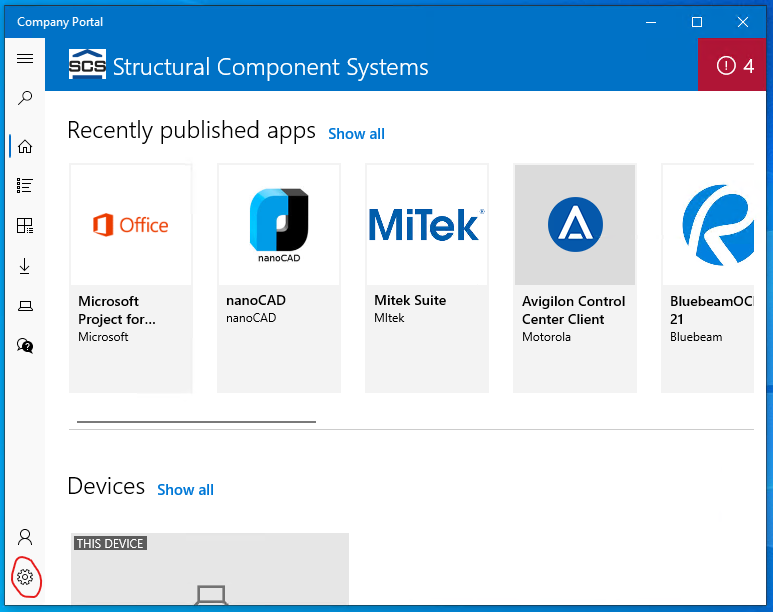This screenshot has width=773, height=612.
Task: Close the Company Portal window
Action: (x=742, y=22)
